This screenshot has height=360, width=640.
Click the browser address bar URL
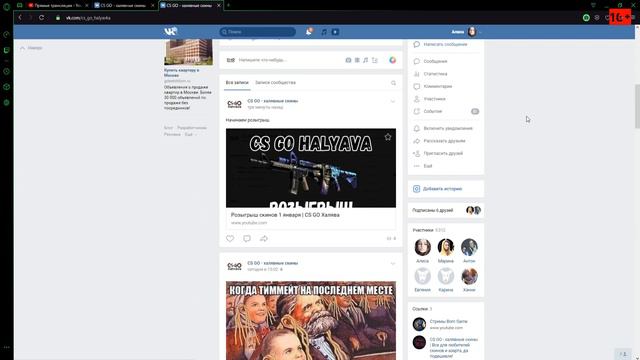[x=88, y=18]
